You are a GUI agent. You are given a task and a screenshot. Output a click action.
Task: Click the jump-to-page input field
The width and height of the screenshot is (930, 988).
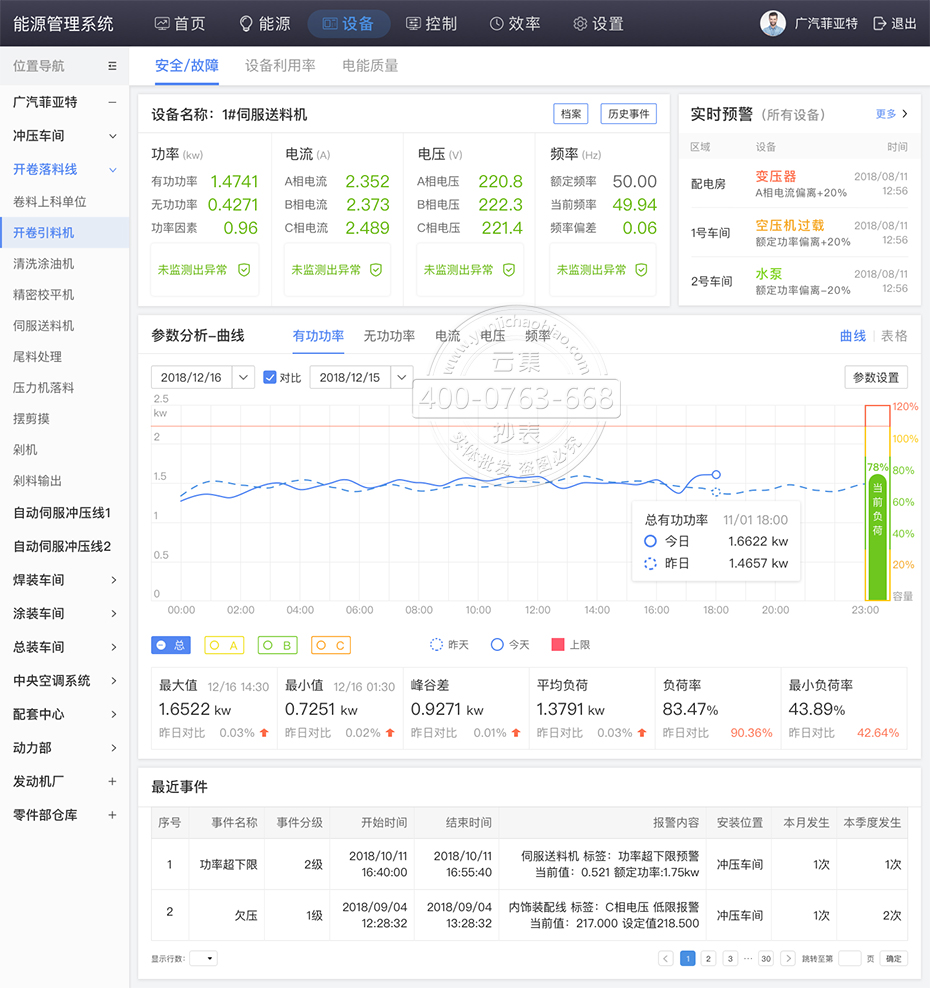(x=849, y=958)
